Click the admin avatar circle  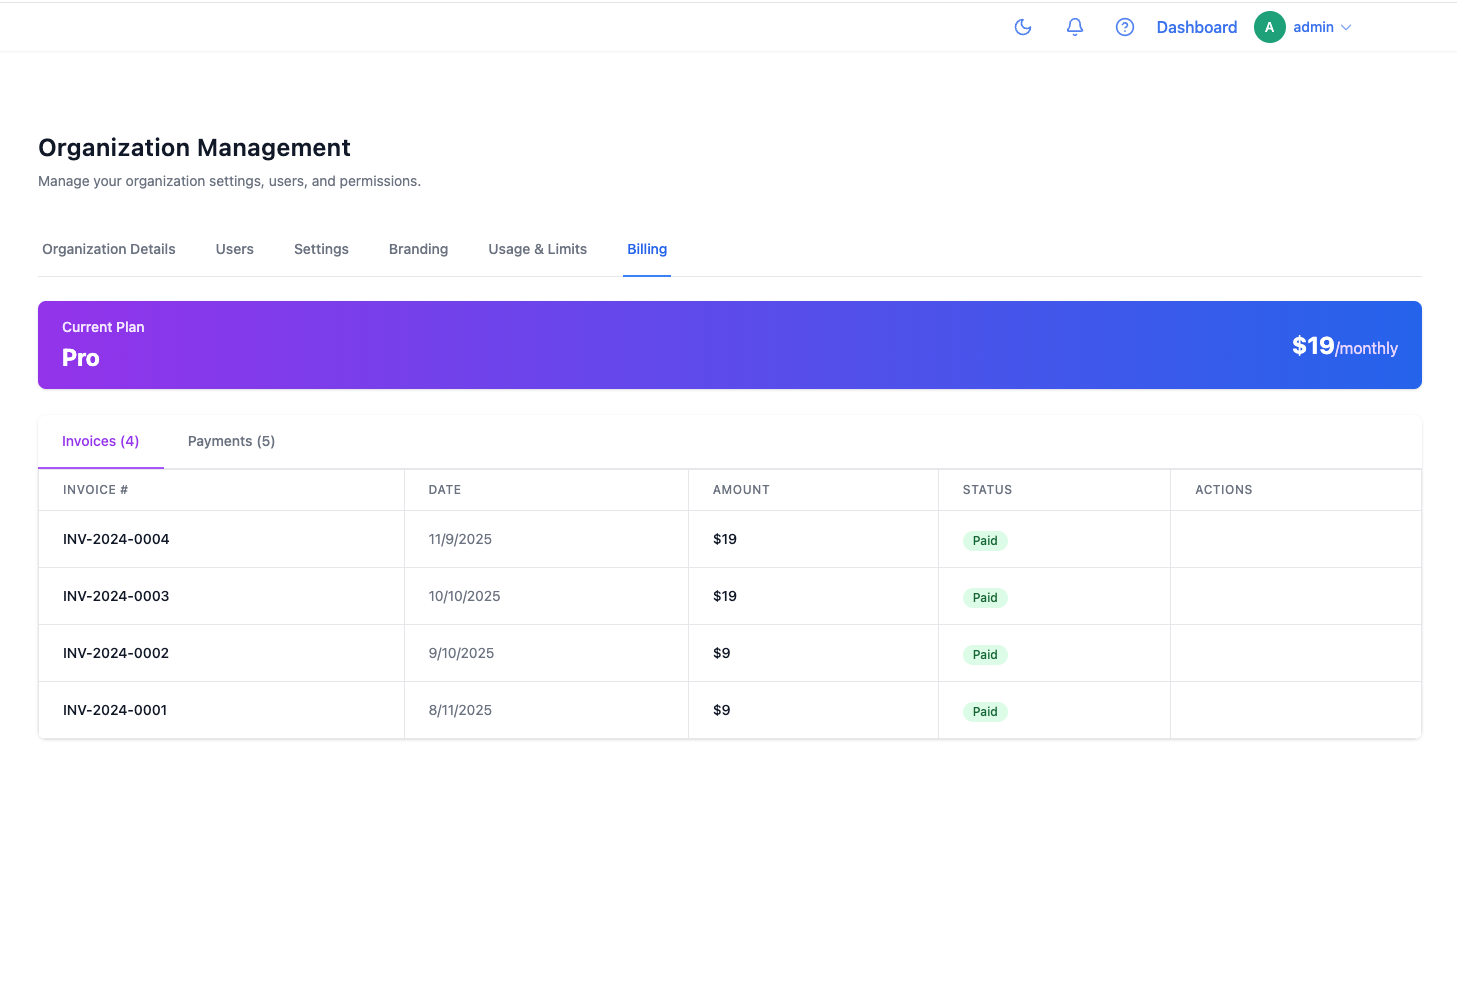pyautogui.click(x=1269, y=27)
